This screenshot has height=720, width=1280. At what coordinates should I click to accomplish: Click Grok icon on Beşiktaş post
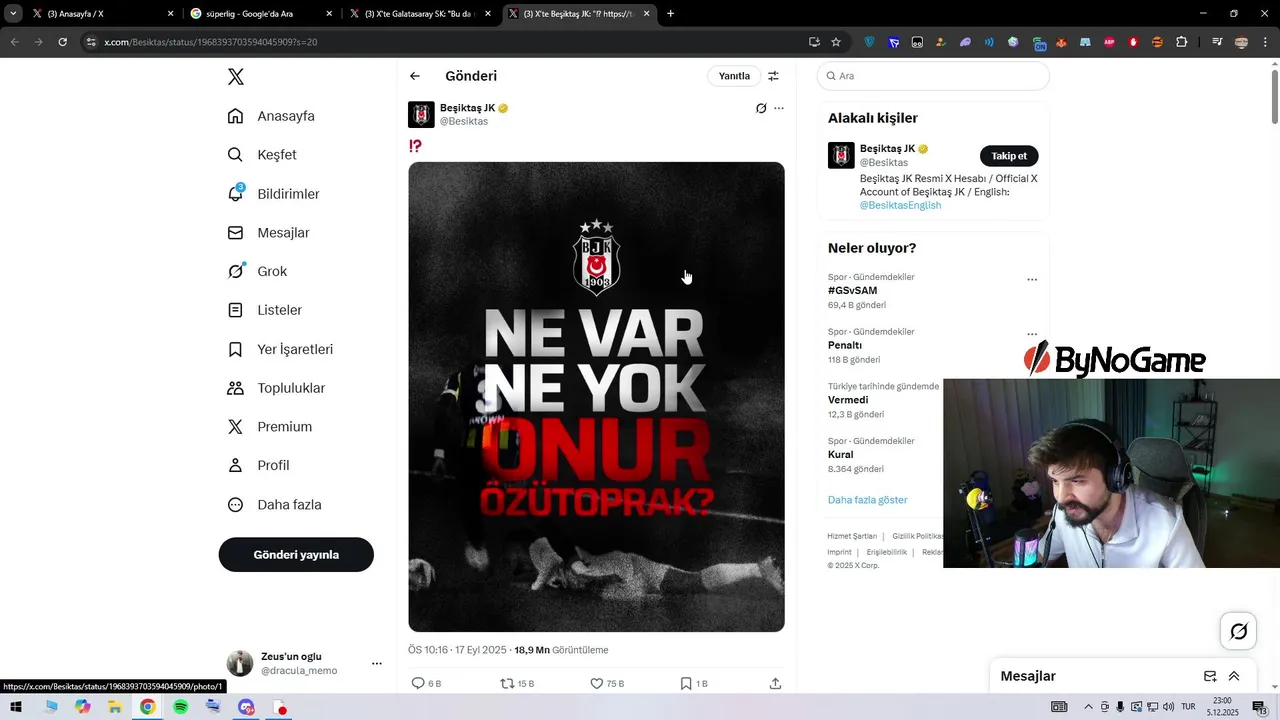point(761,108)
